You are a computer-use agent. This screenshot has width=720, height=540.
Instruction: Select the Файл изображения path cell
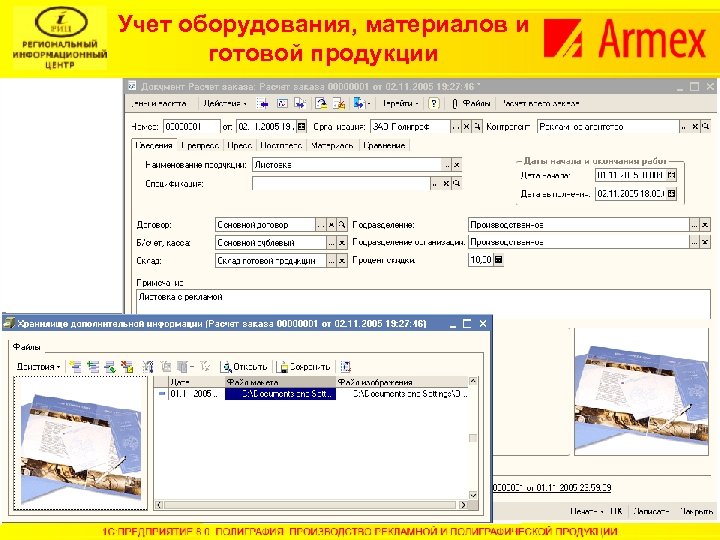403,394
